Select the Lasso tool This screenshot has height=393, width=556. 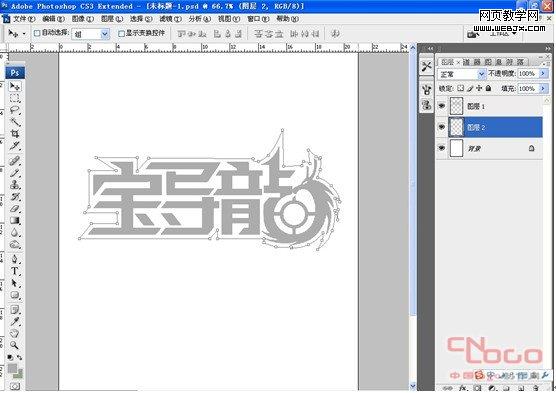15,110
